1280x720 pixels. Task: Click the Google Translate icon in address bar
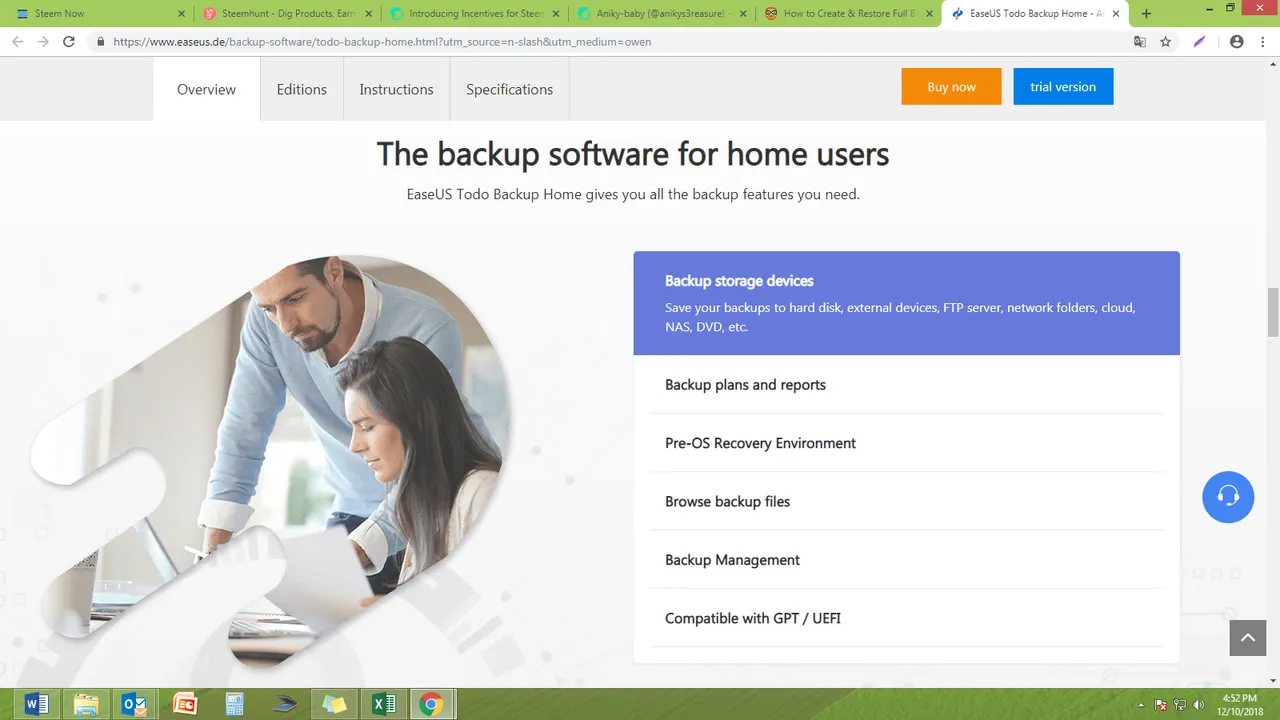tap(1140, 42)
